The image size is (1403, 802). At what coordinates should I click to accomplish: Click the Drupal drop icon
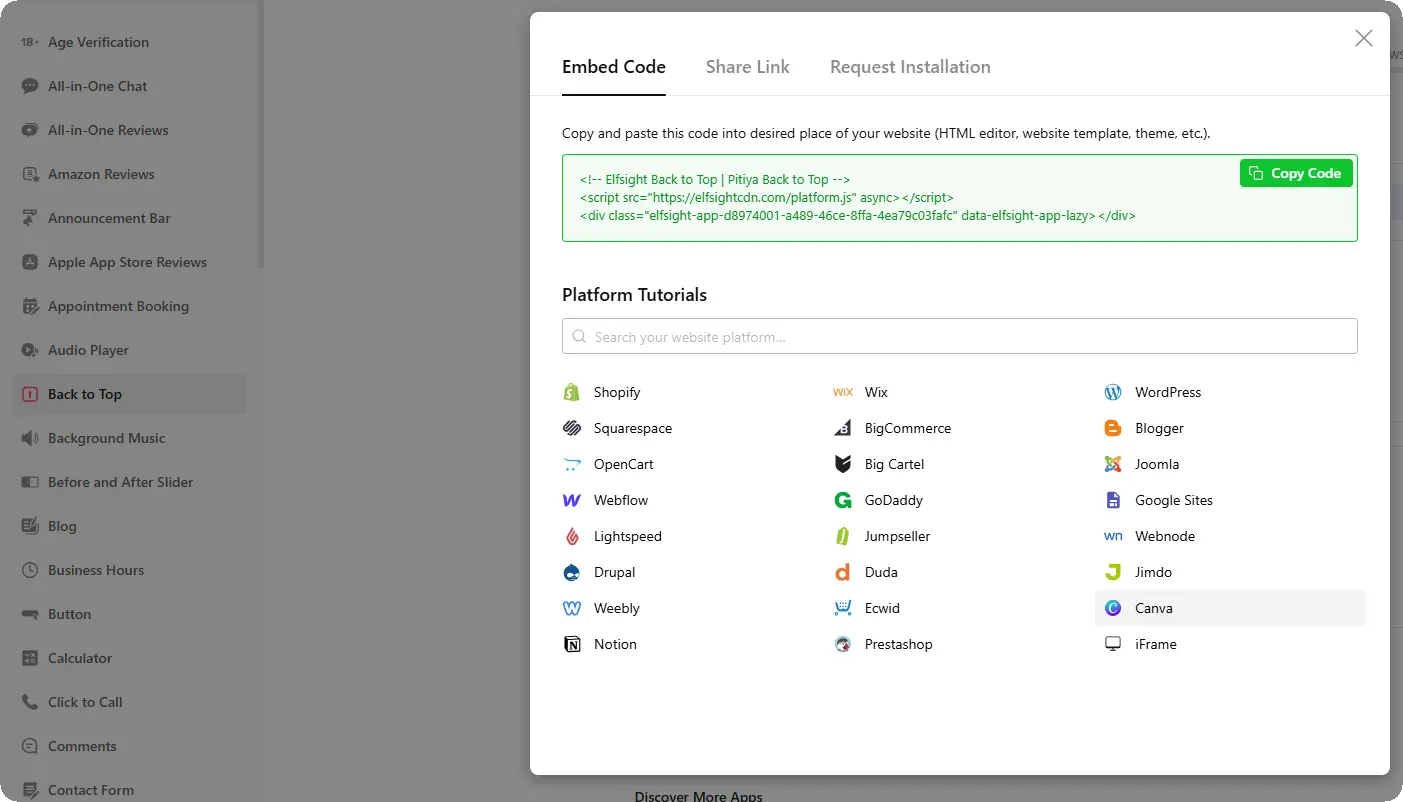(572, 572)
